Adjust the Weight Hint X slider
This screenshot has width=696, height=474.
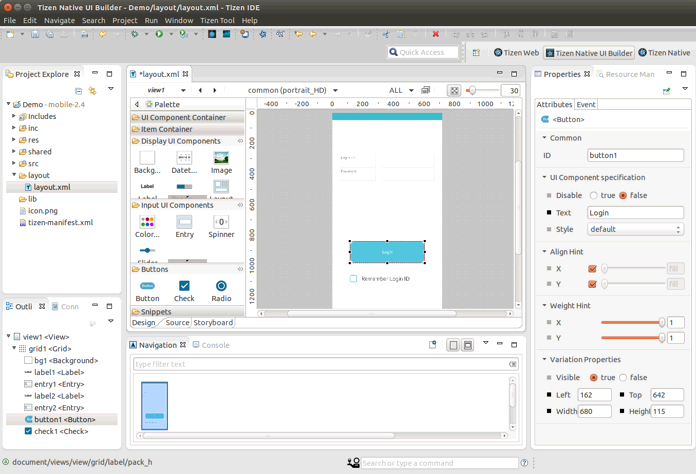click(x=661, y=322)
